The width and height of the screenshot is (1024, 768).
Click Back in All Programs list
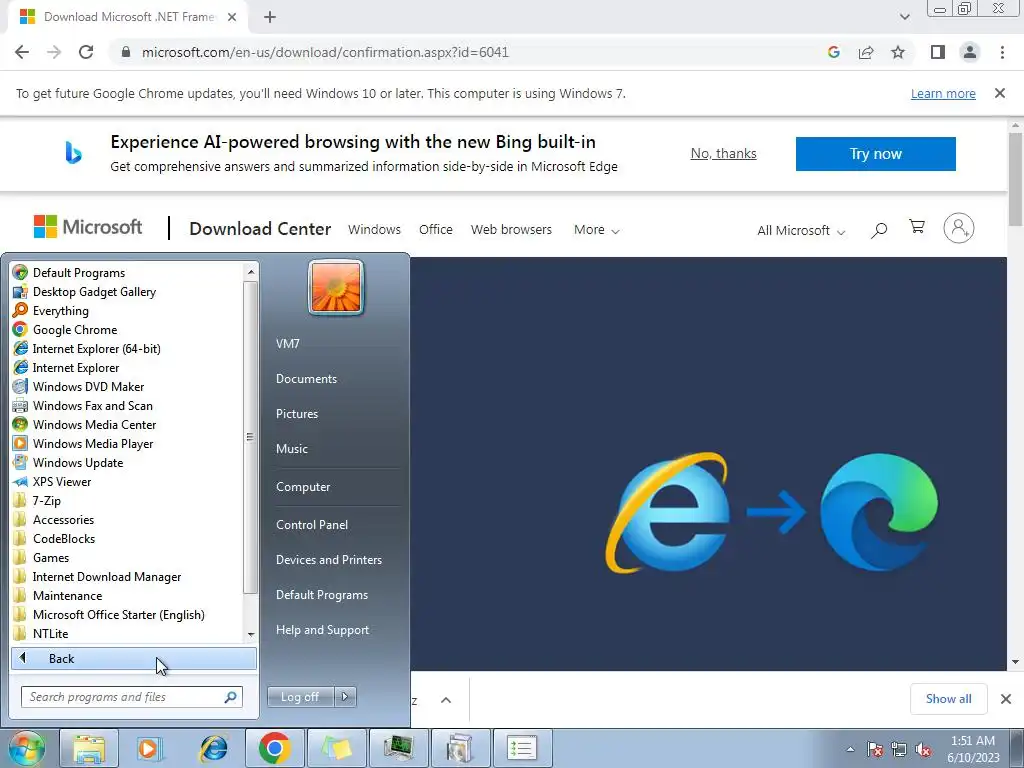pyautogui.click(x=134, y=659)
